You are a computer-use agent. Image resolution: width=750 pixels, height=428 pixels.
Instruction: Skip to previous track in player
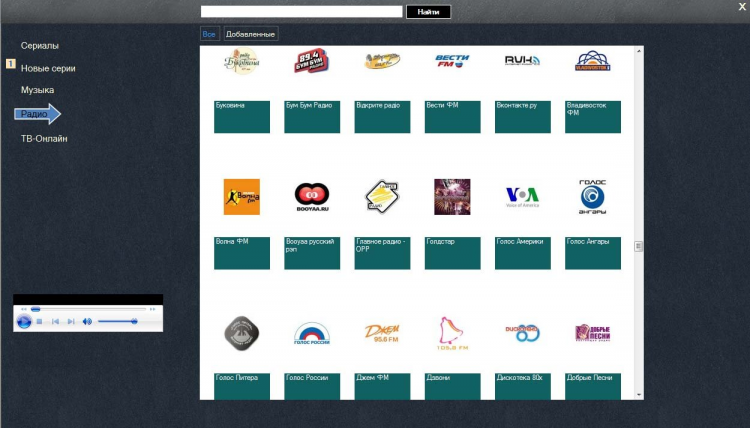[x=55, y=321]
